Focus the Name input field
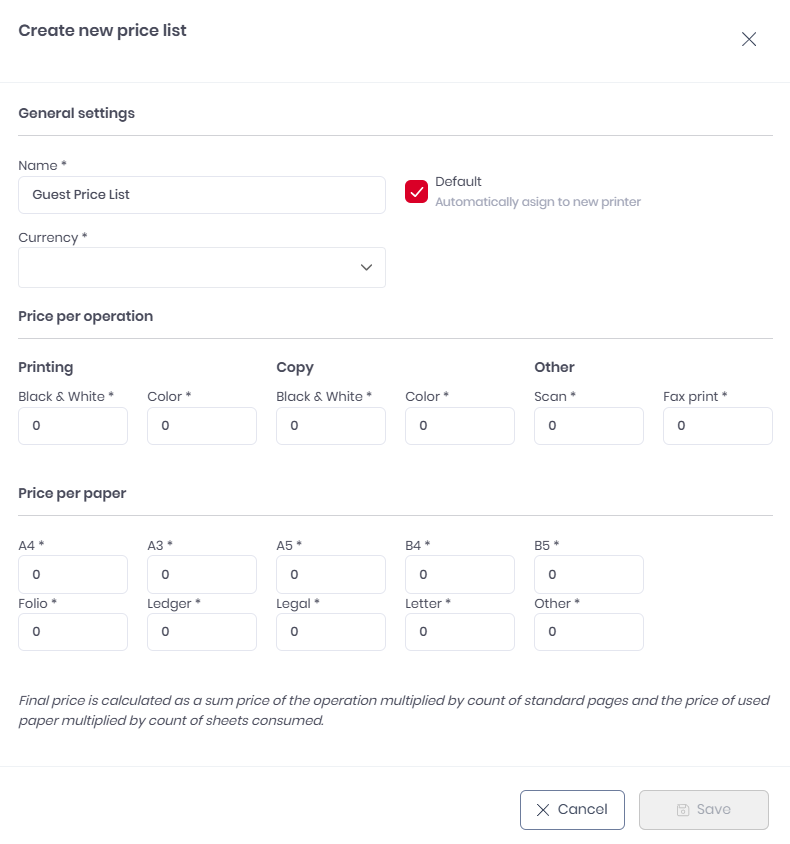 (x=201, y=195)
